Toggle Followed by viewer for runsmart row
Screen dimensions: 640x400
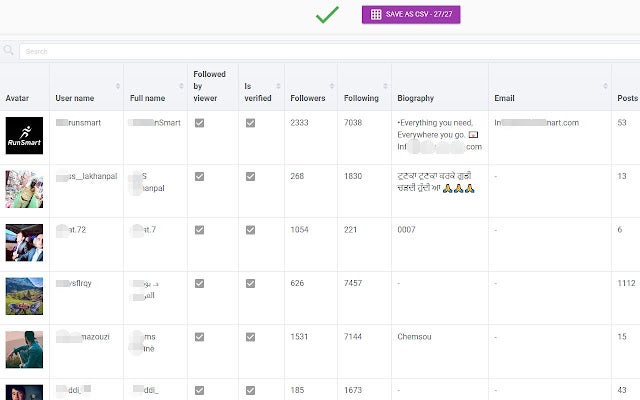(200, 123)
